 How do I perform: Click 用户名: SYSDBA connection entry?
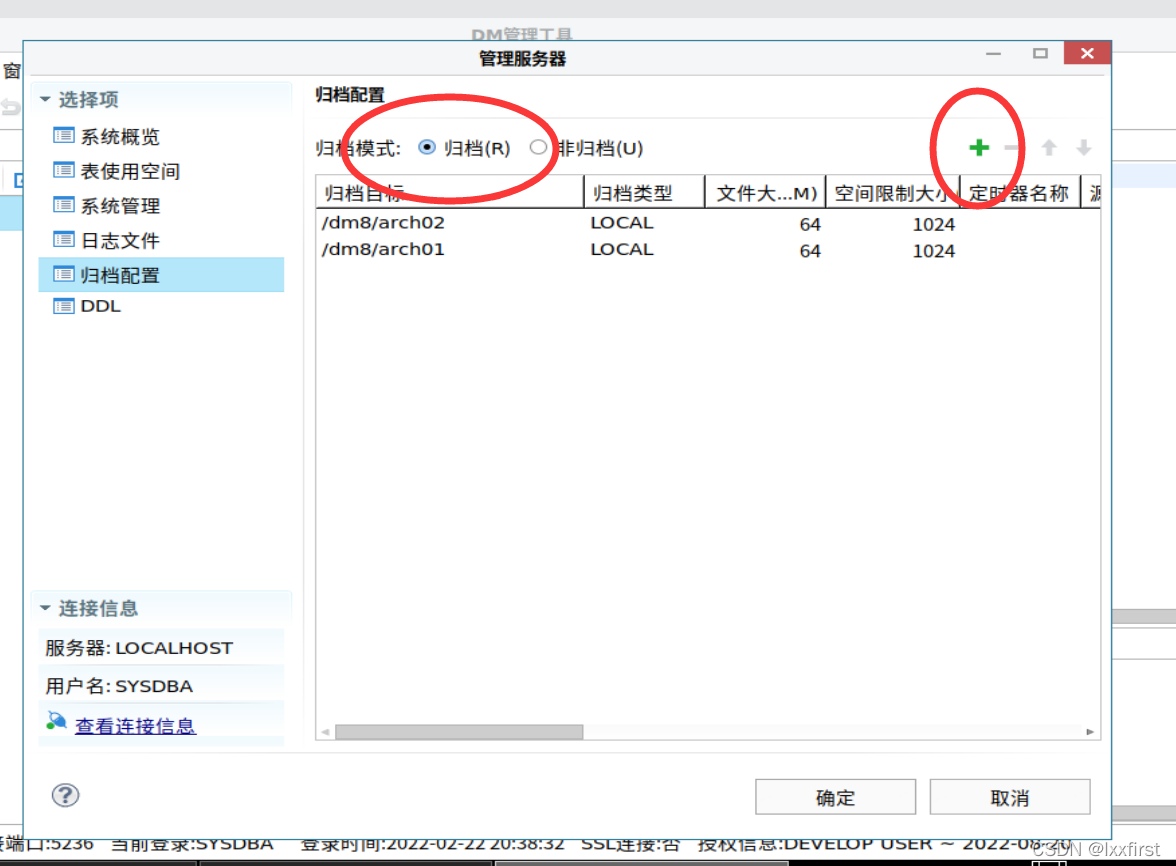coord(161,685)
